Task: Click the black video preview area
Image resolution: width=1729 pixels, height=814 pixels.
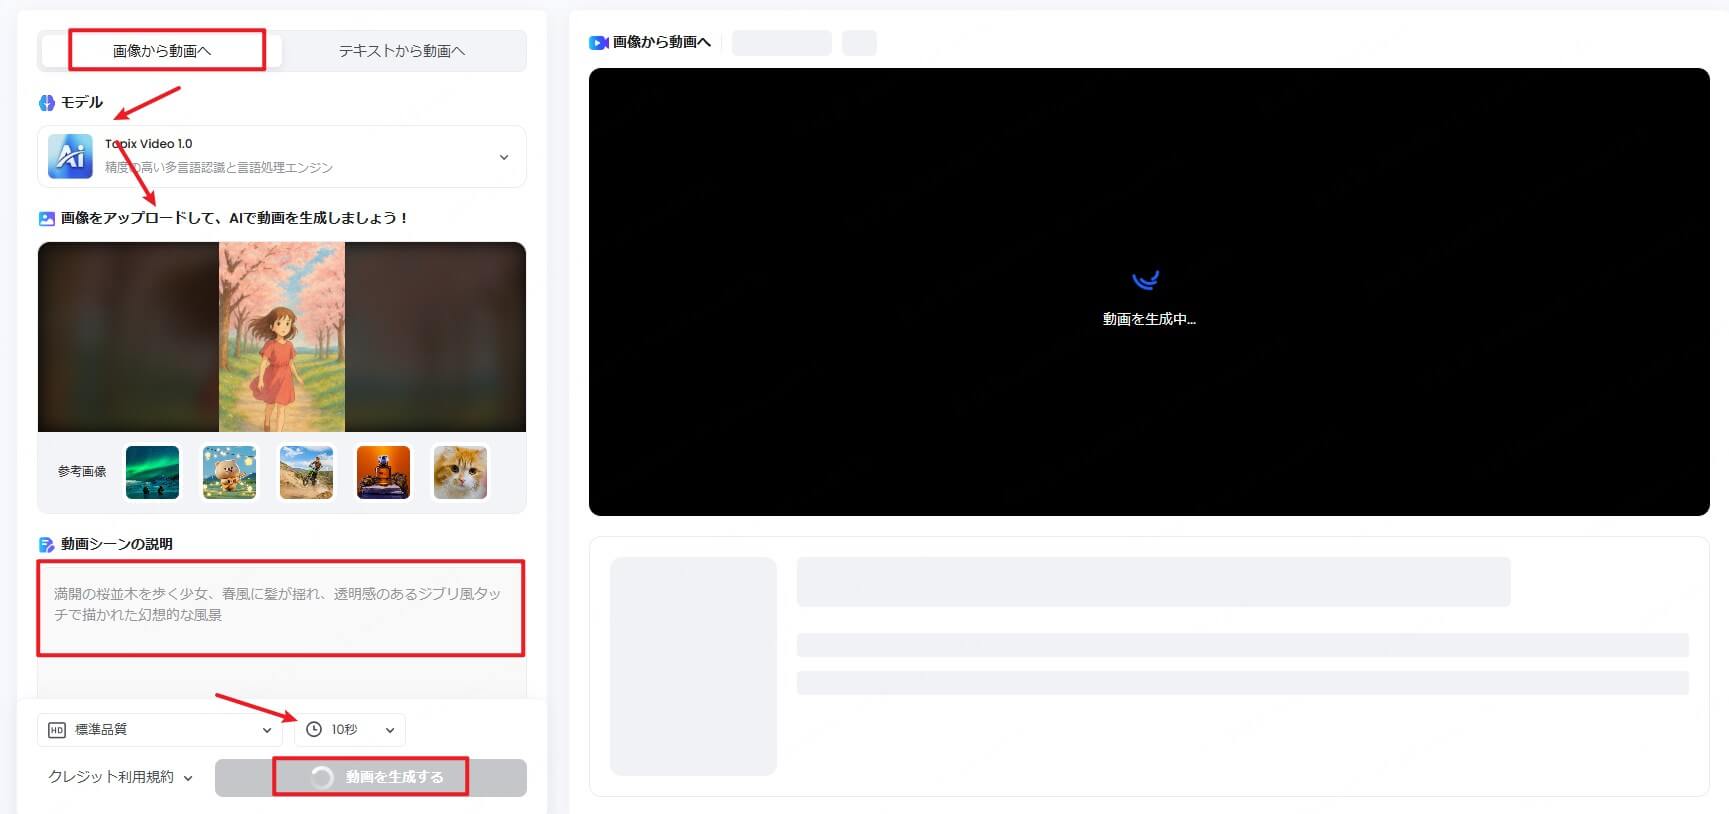Action: (1149, 292)
